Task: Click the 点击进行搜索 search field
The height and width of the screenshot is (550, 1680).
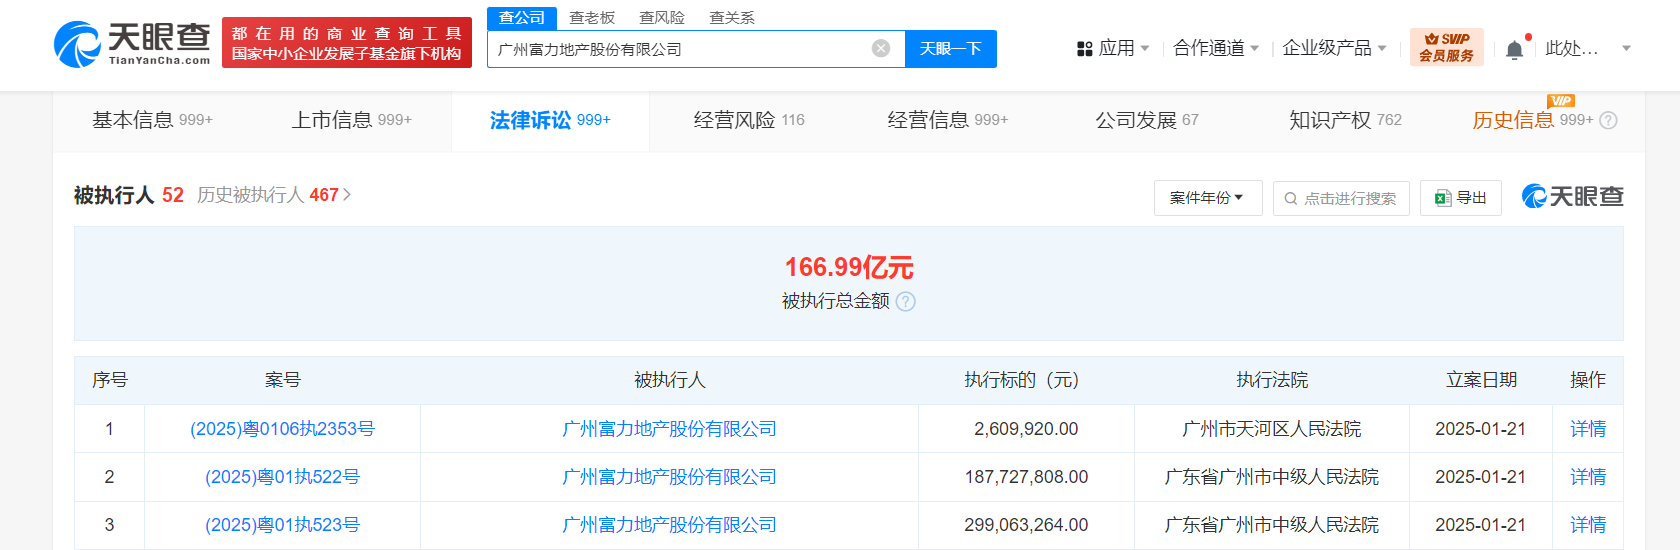Action: point(1341,198)
